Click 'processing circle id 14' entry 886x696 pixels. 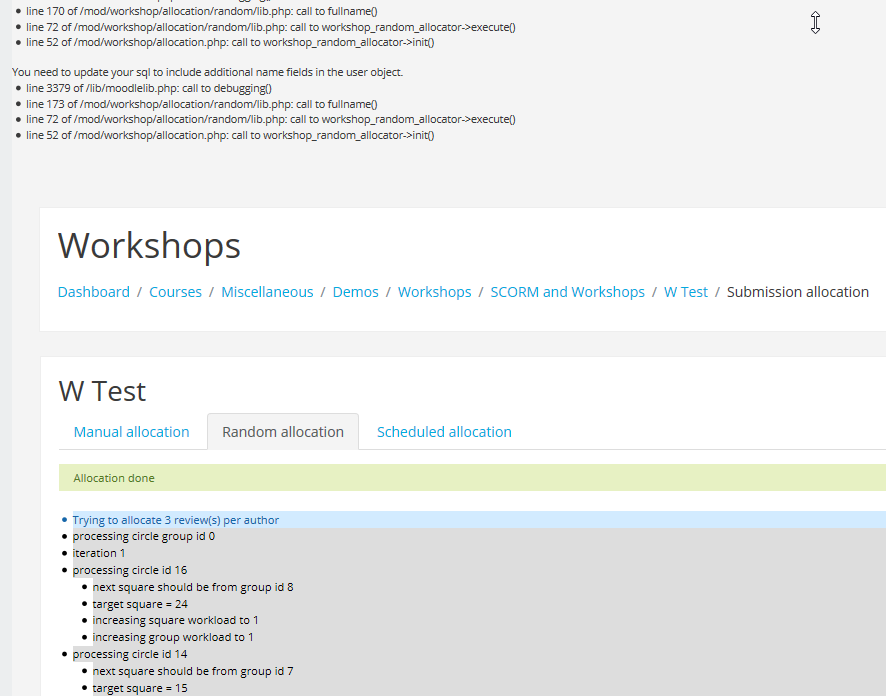(x=130, y=654)
